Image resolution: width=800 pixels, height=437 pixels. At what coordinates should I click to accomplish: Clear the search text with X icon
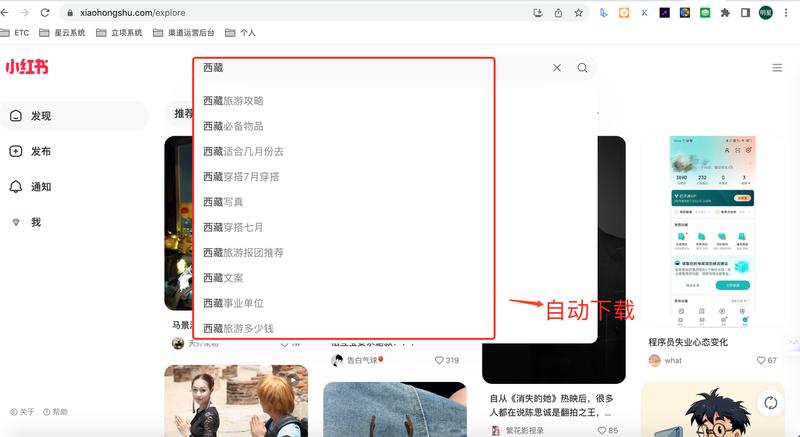(x=557, y=67)
